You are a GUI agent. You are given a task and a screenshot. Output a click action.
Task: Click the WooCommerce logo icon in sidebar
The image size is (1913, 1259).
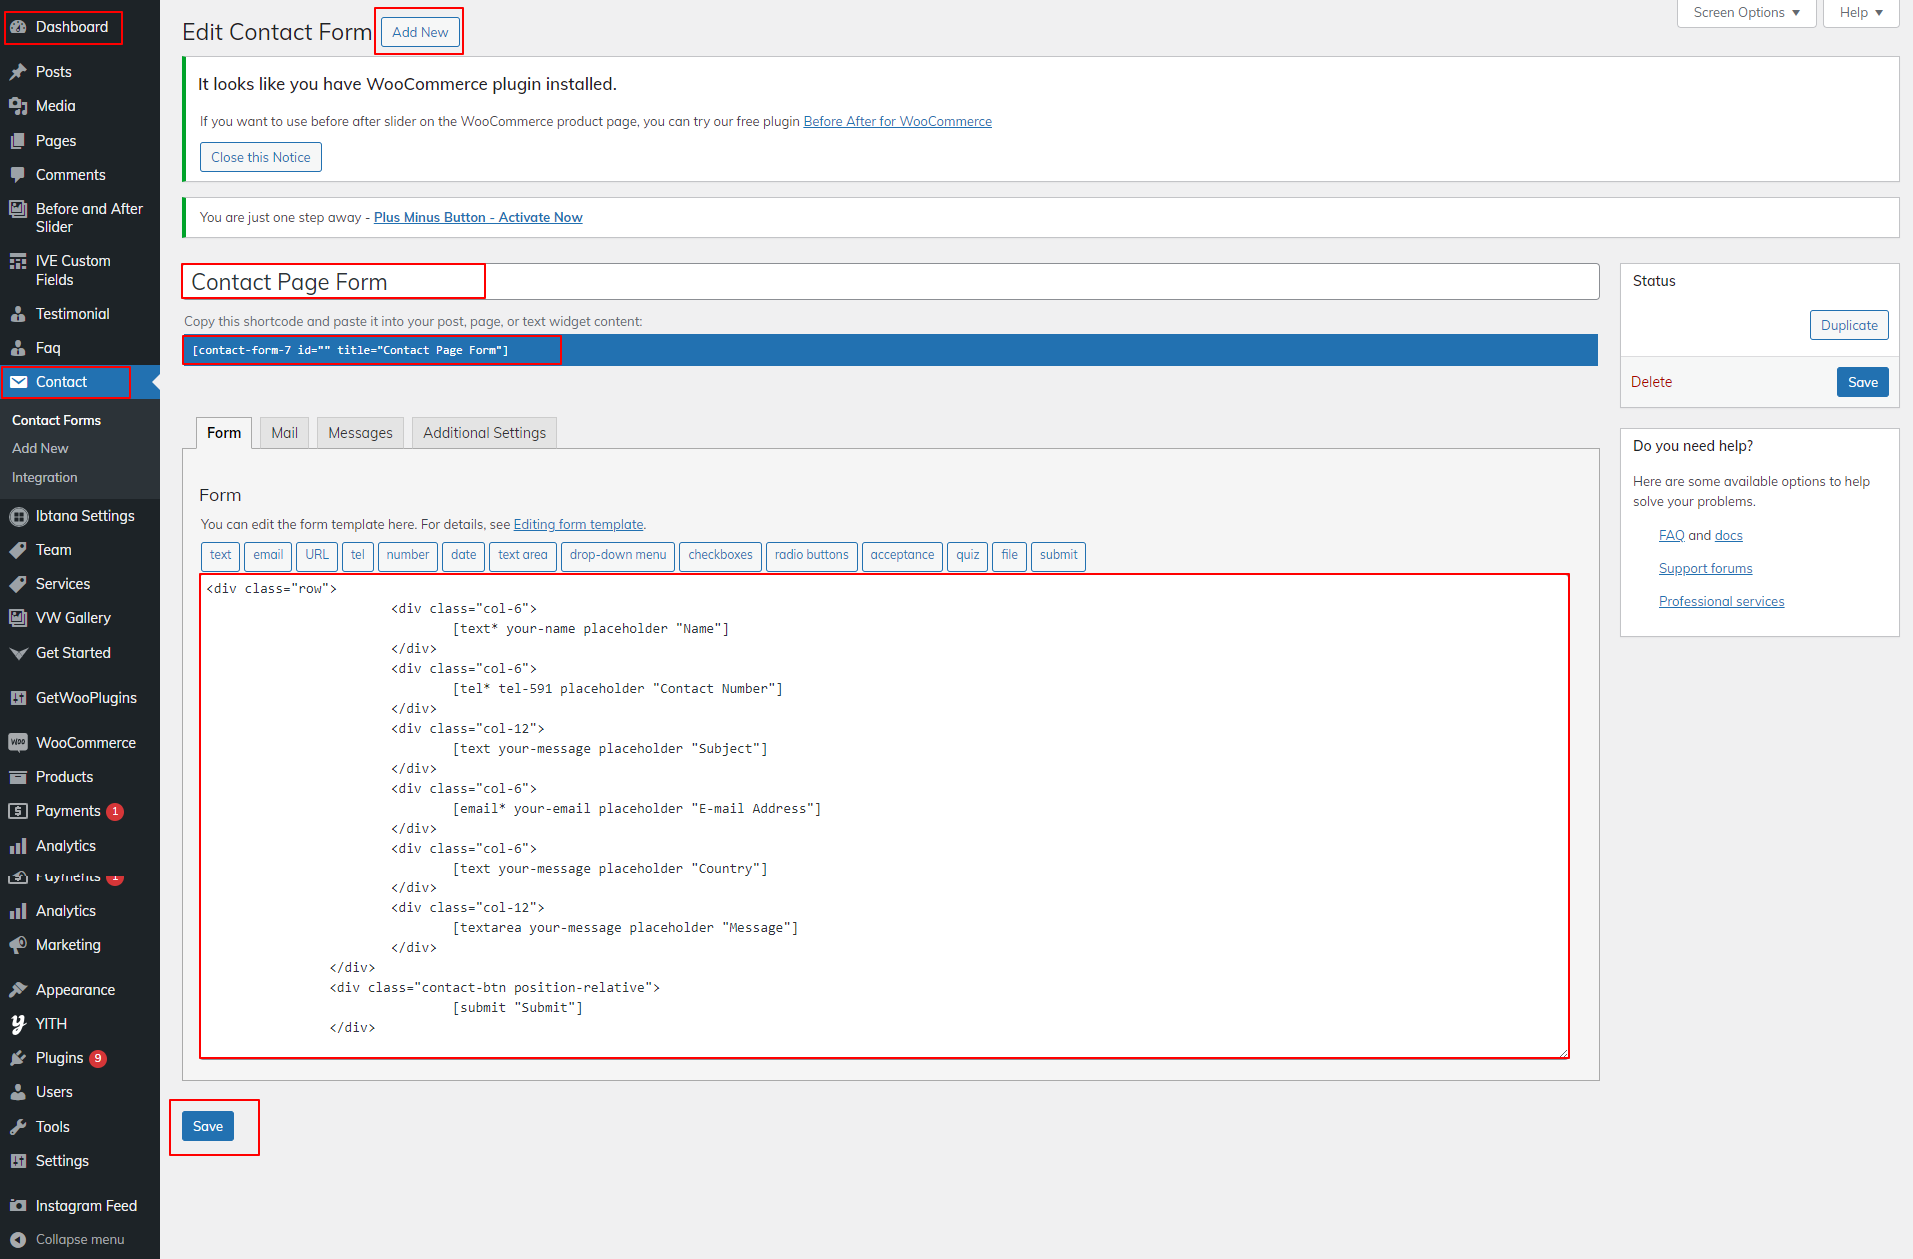click(x=18, y=743)
